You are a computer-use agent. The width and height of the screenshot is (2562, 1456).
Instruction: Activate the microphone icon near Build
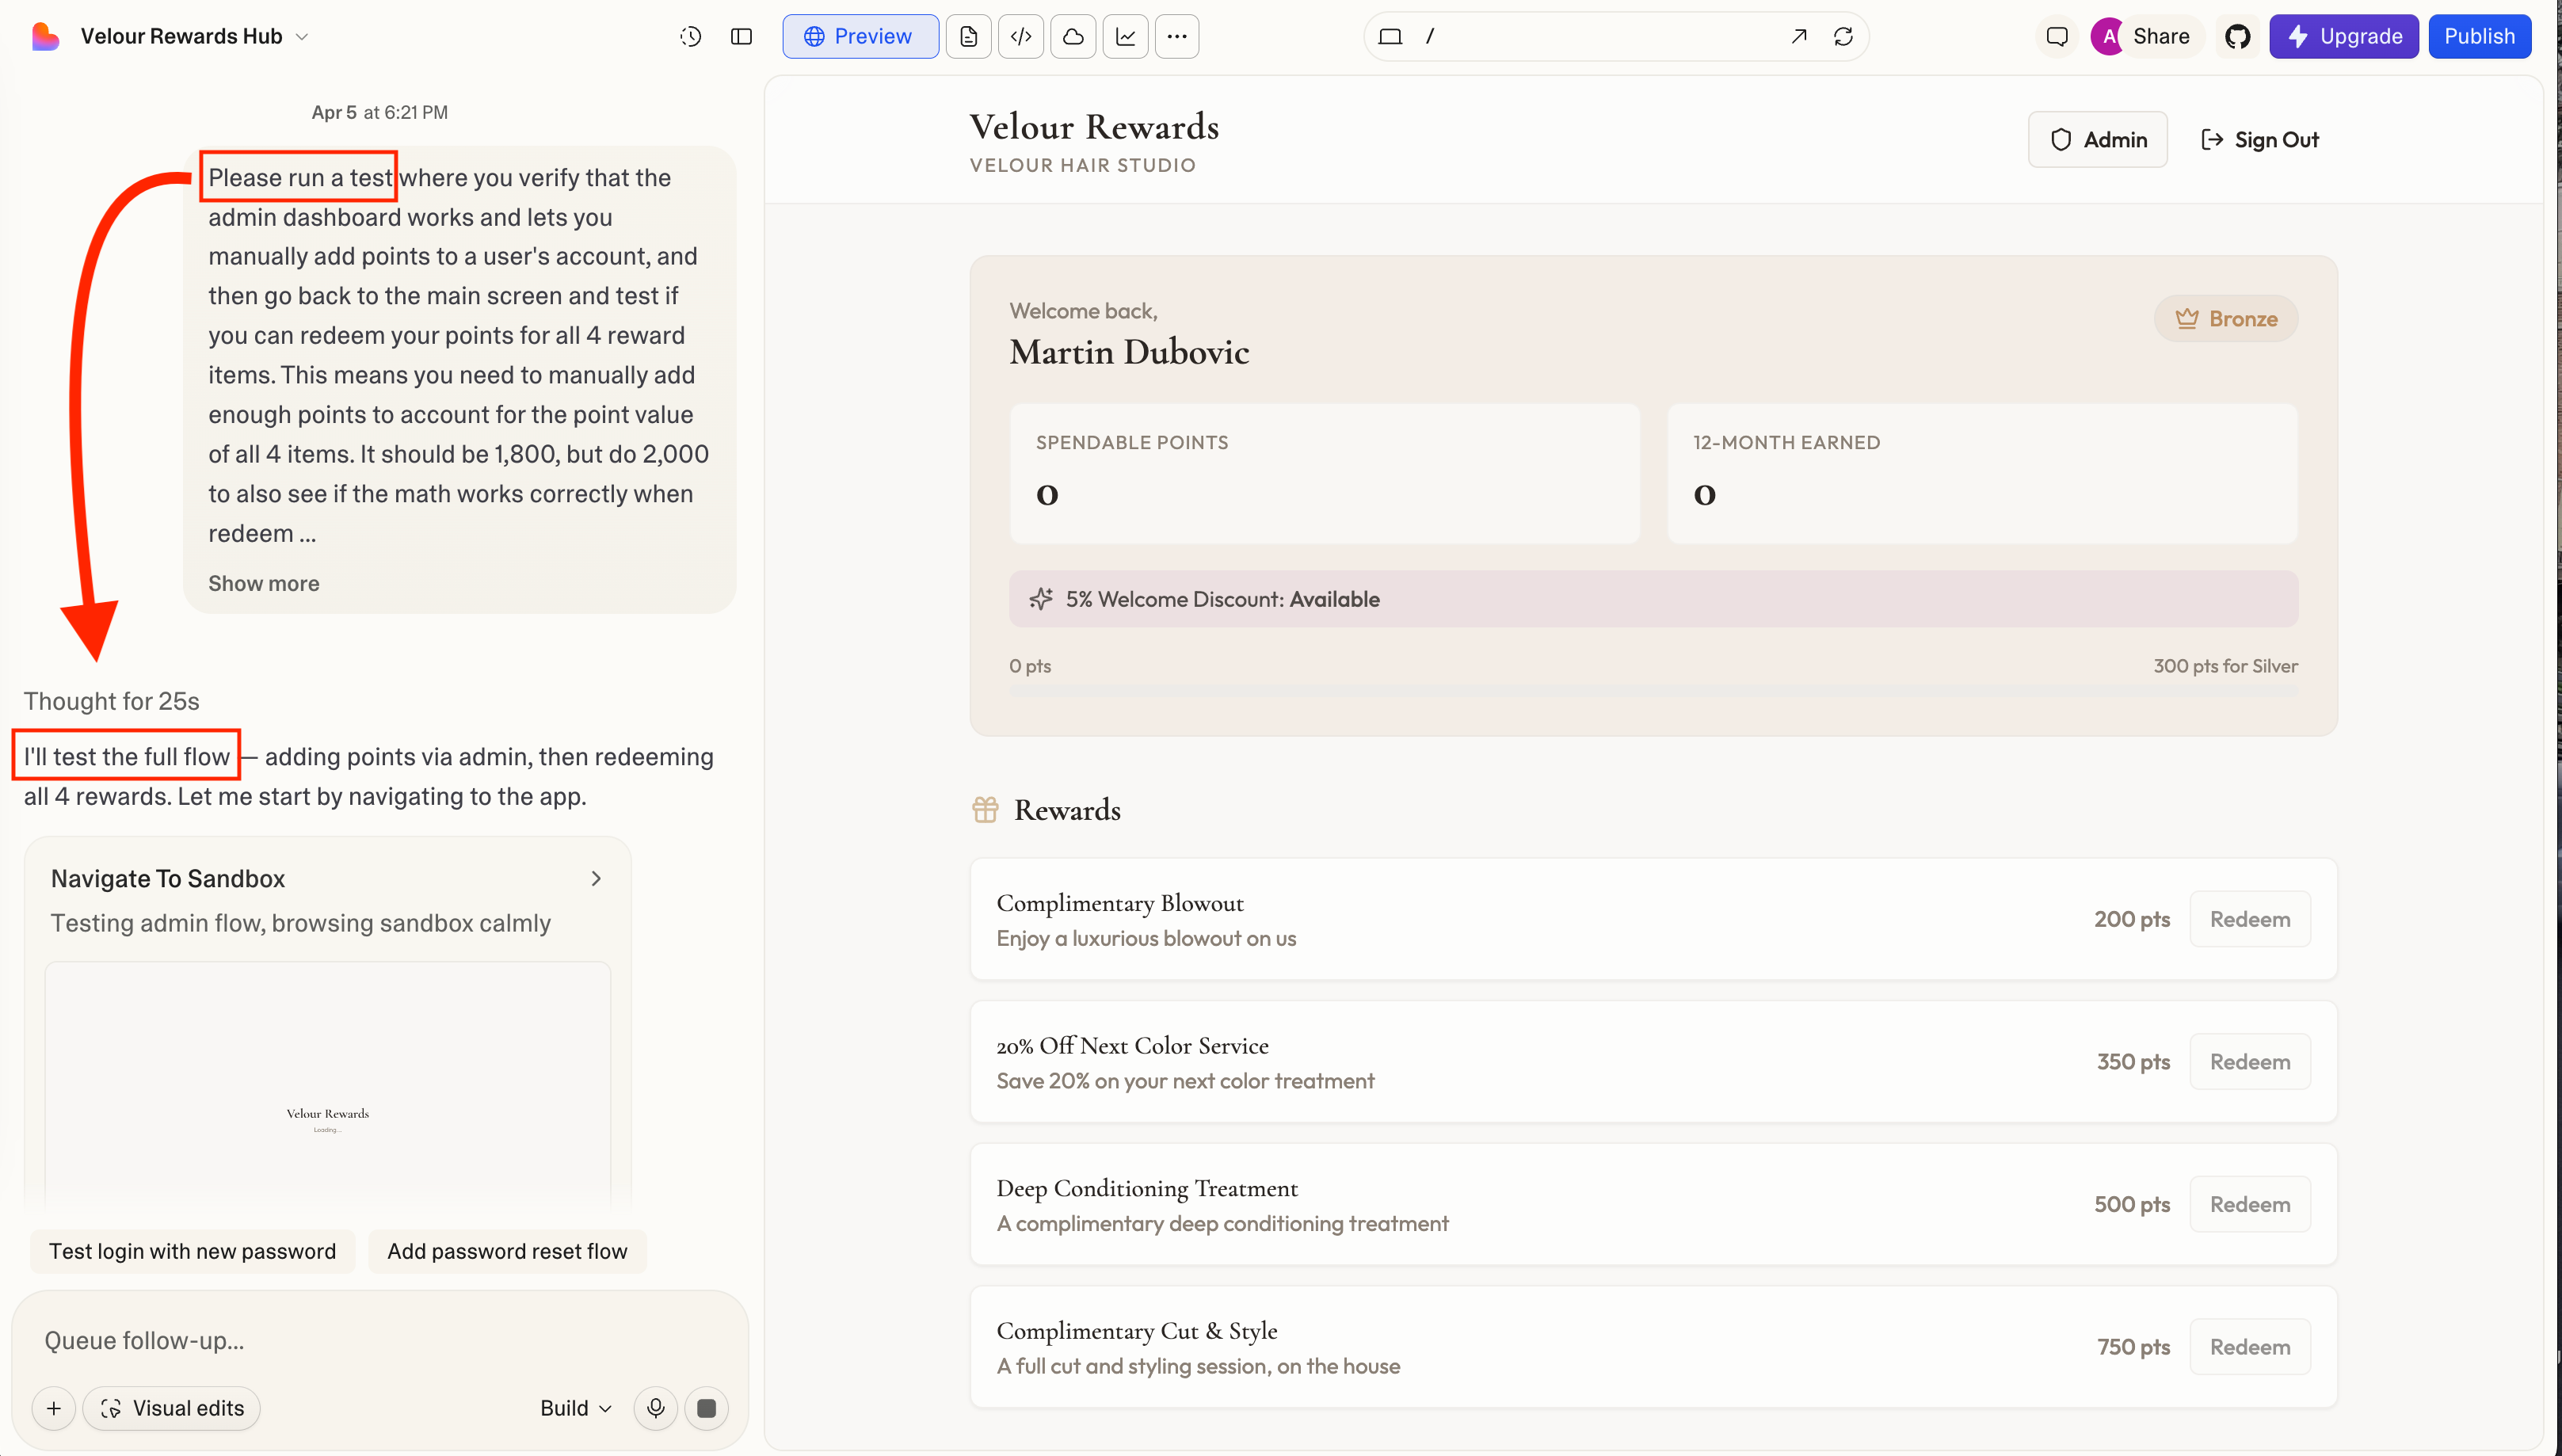click(655, 1407)
